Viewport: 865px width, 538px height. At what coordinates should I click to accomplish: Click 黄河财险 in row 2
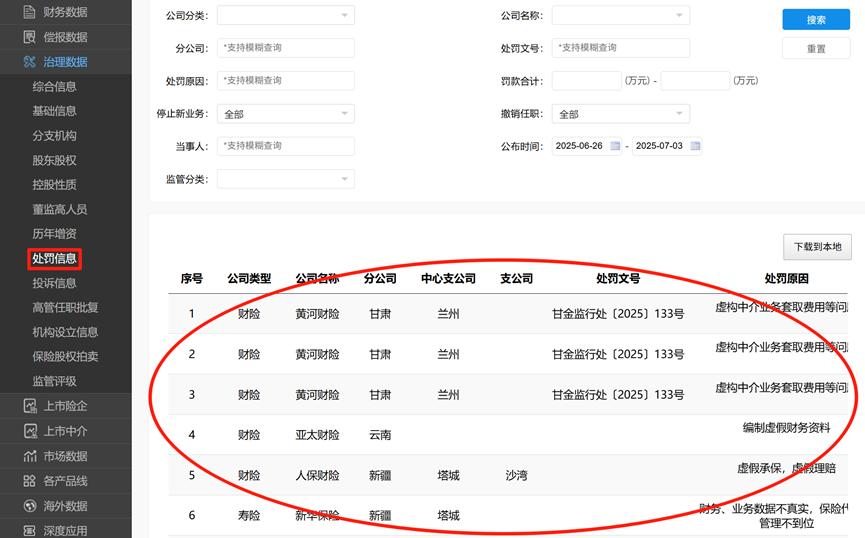point(317,354)
